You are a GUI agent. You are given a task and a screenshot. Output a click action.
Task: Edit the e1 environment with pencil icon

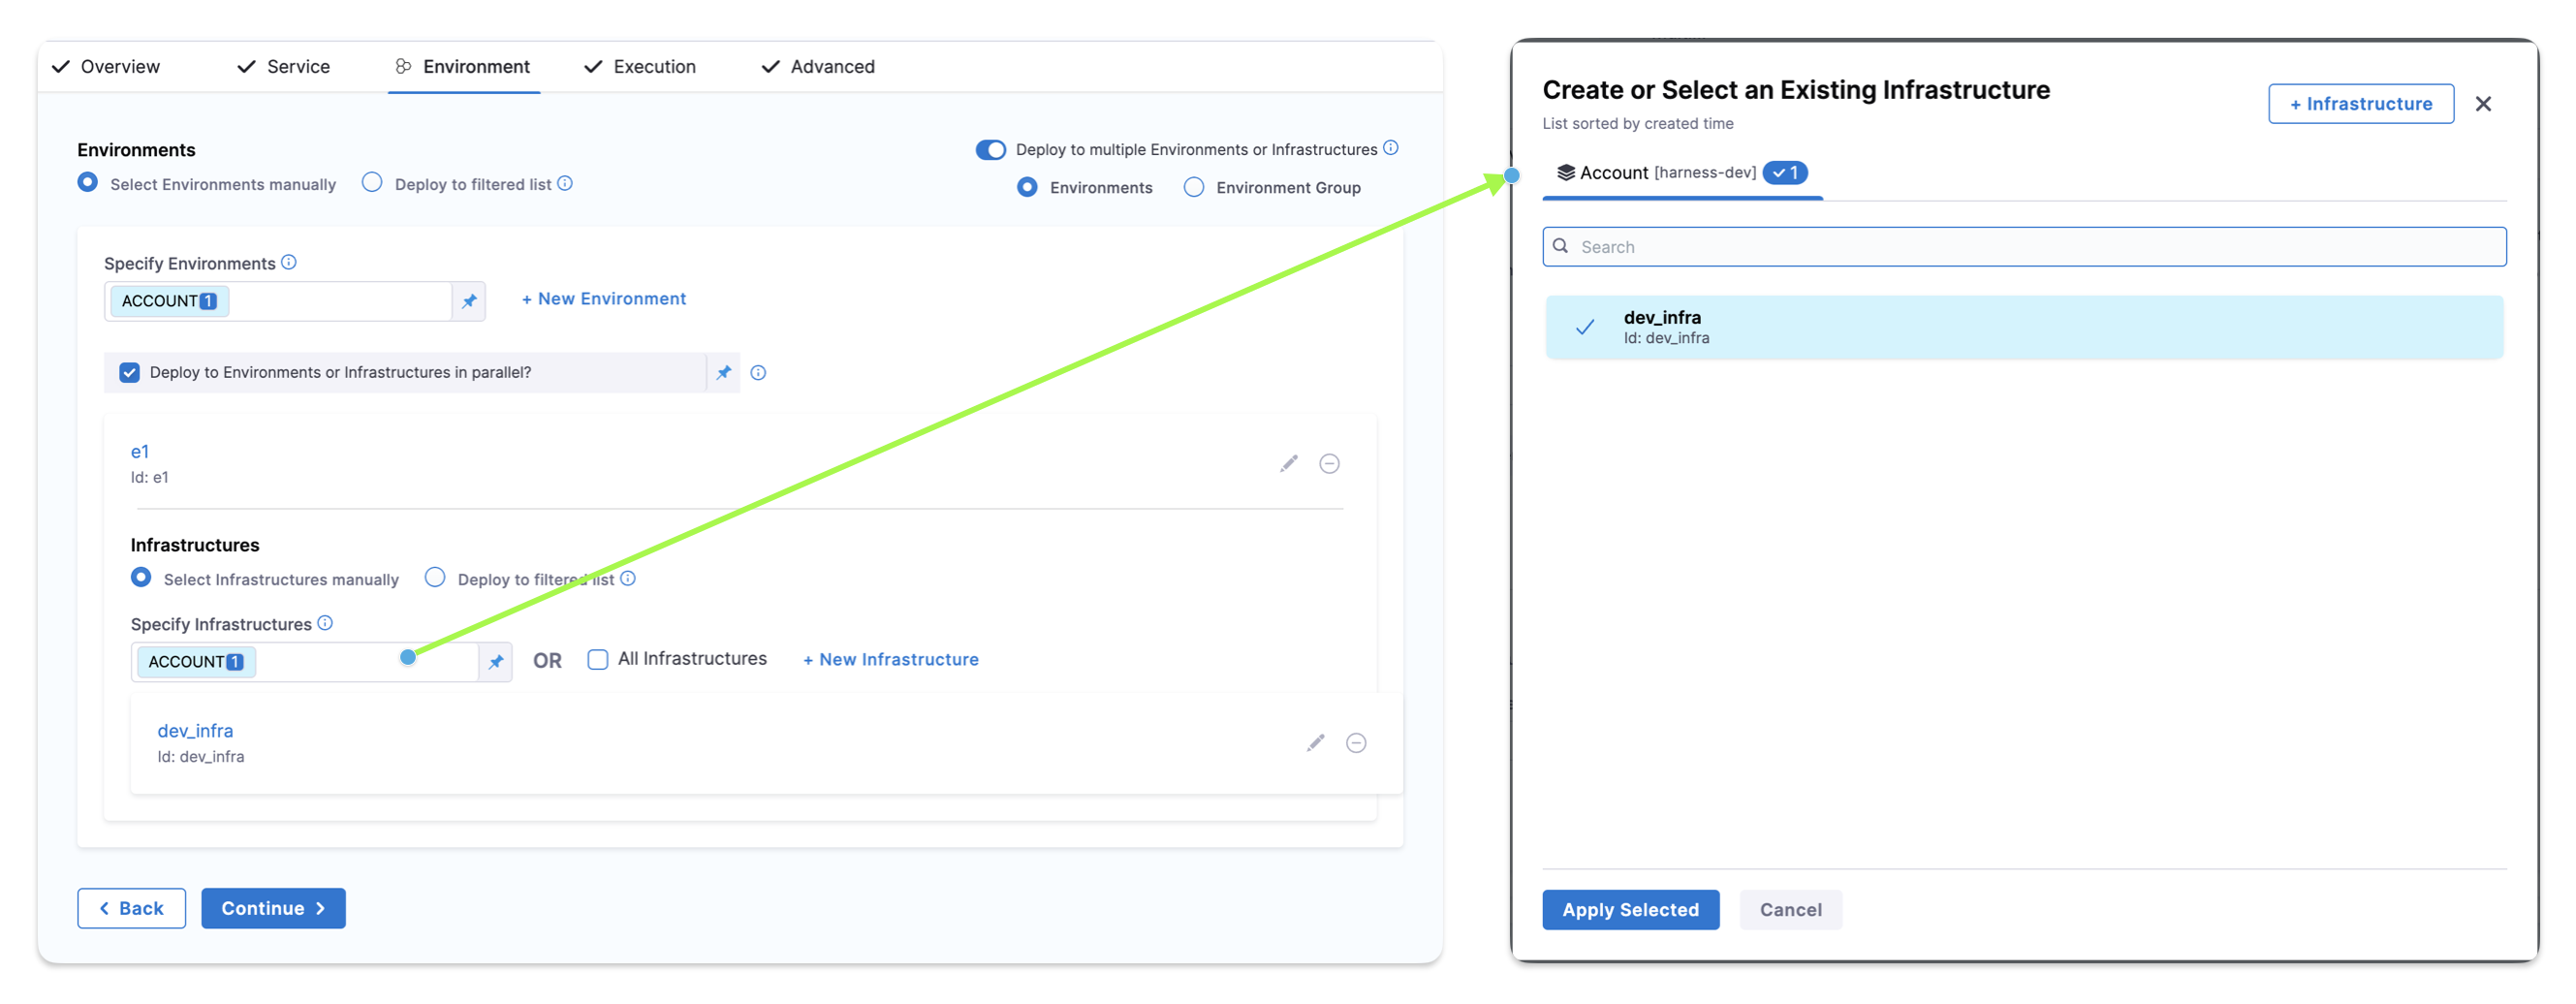click(x=1288, y=464)
